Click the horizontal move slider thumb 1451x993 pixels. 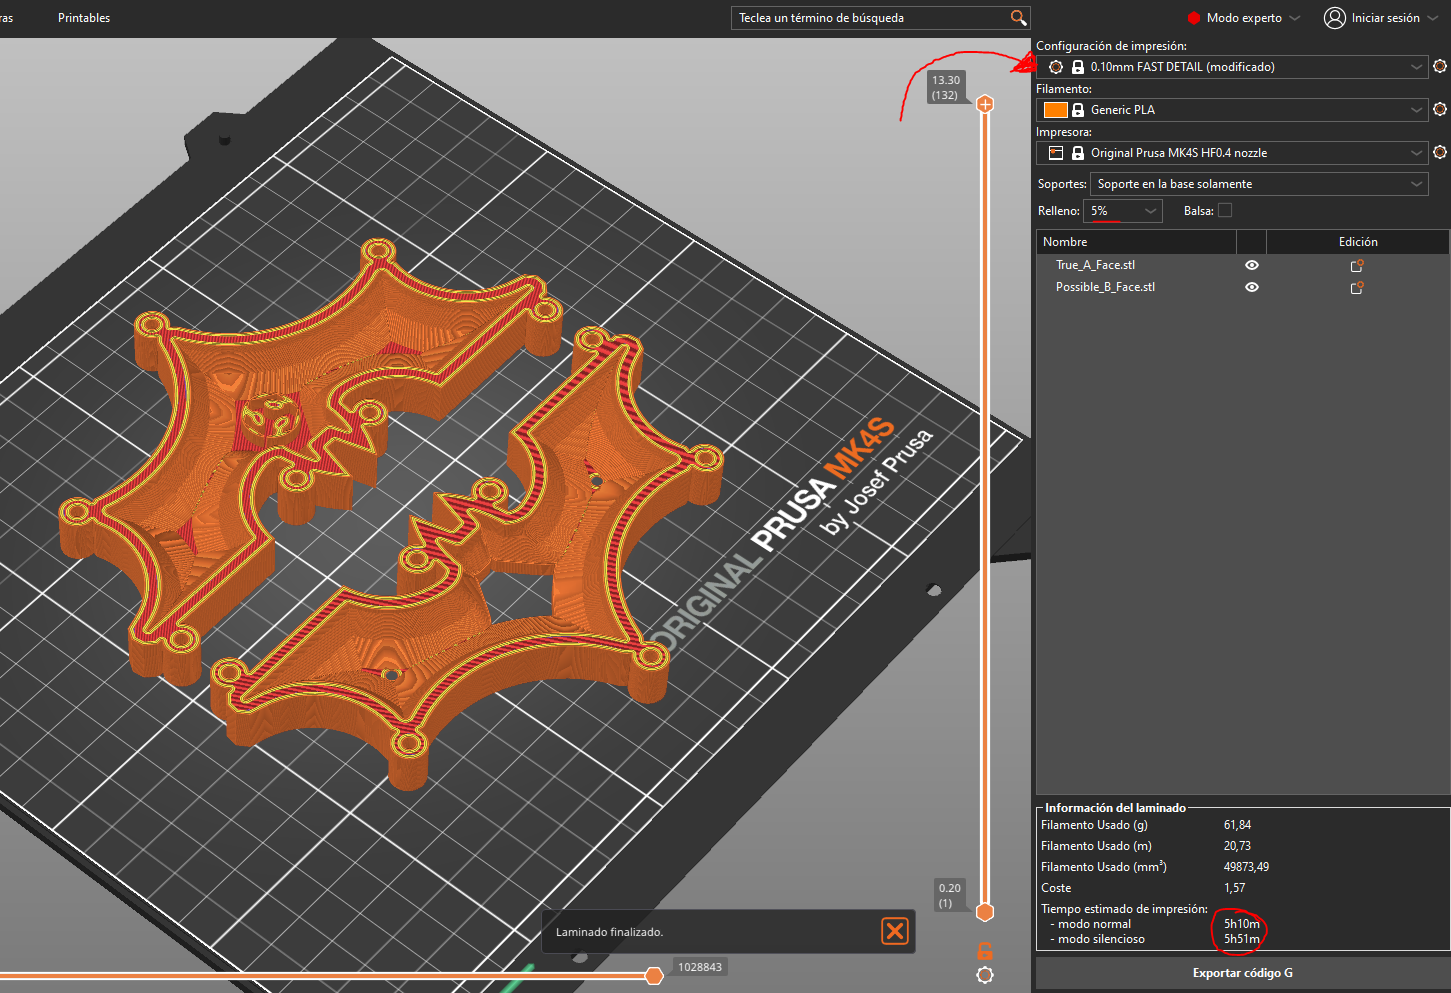click(654, 975)
